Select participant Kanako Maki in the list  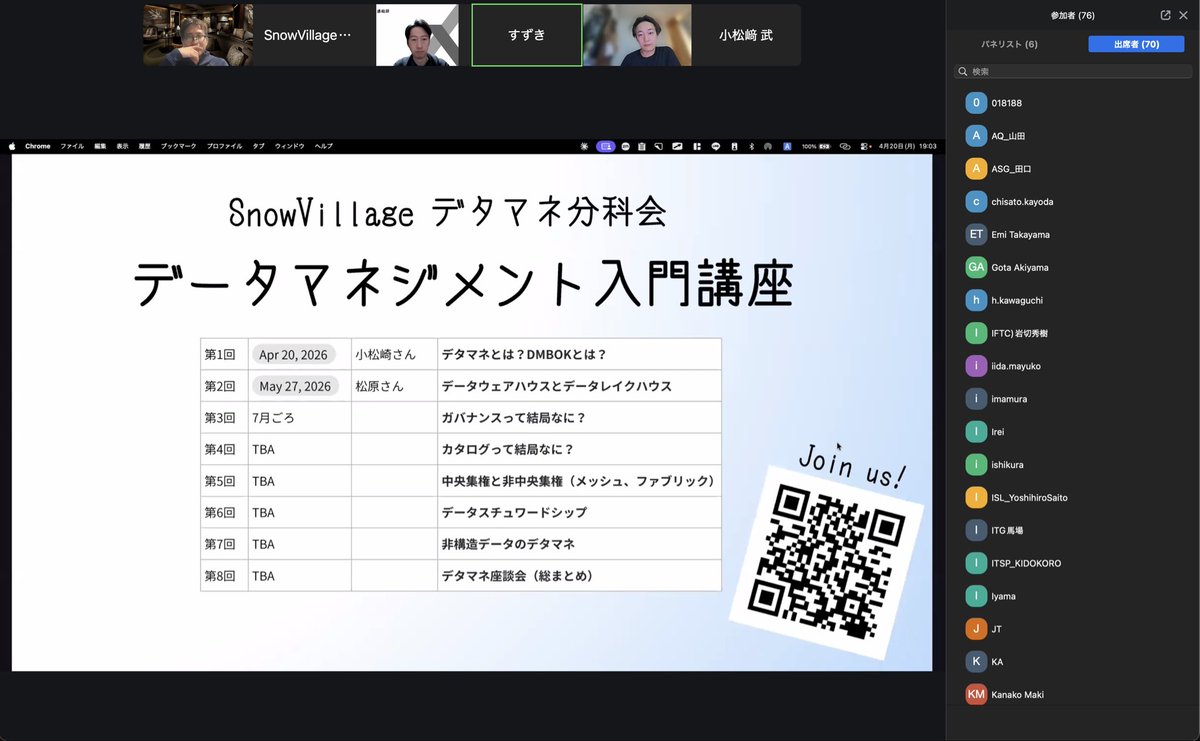pos(1016,694)
